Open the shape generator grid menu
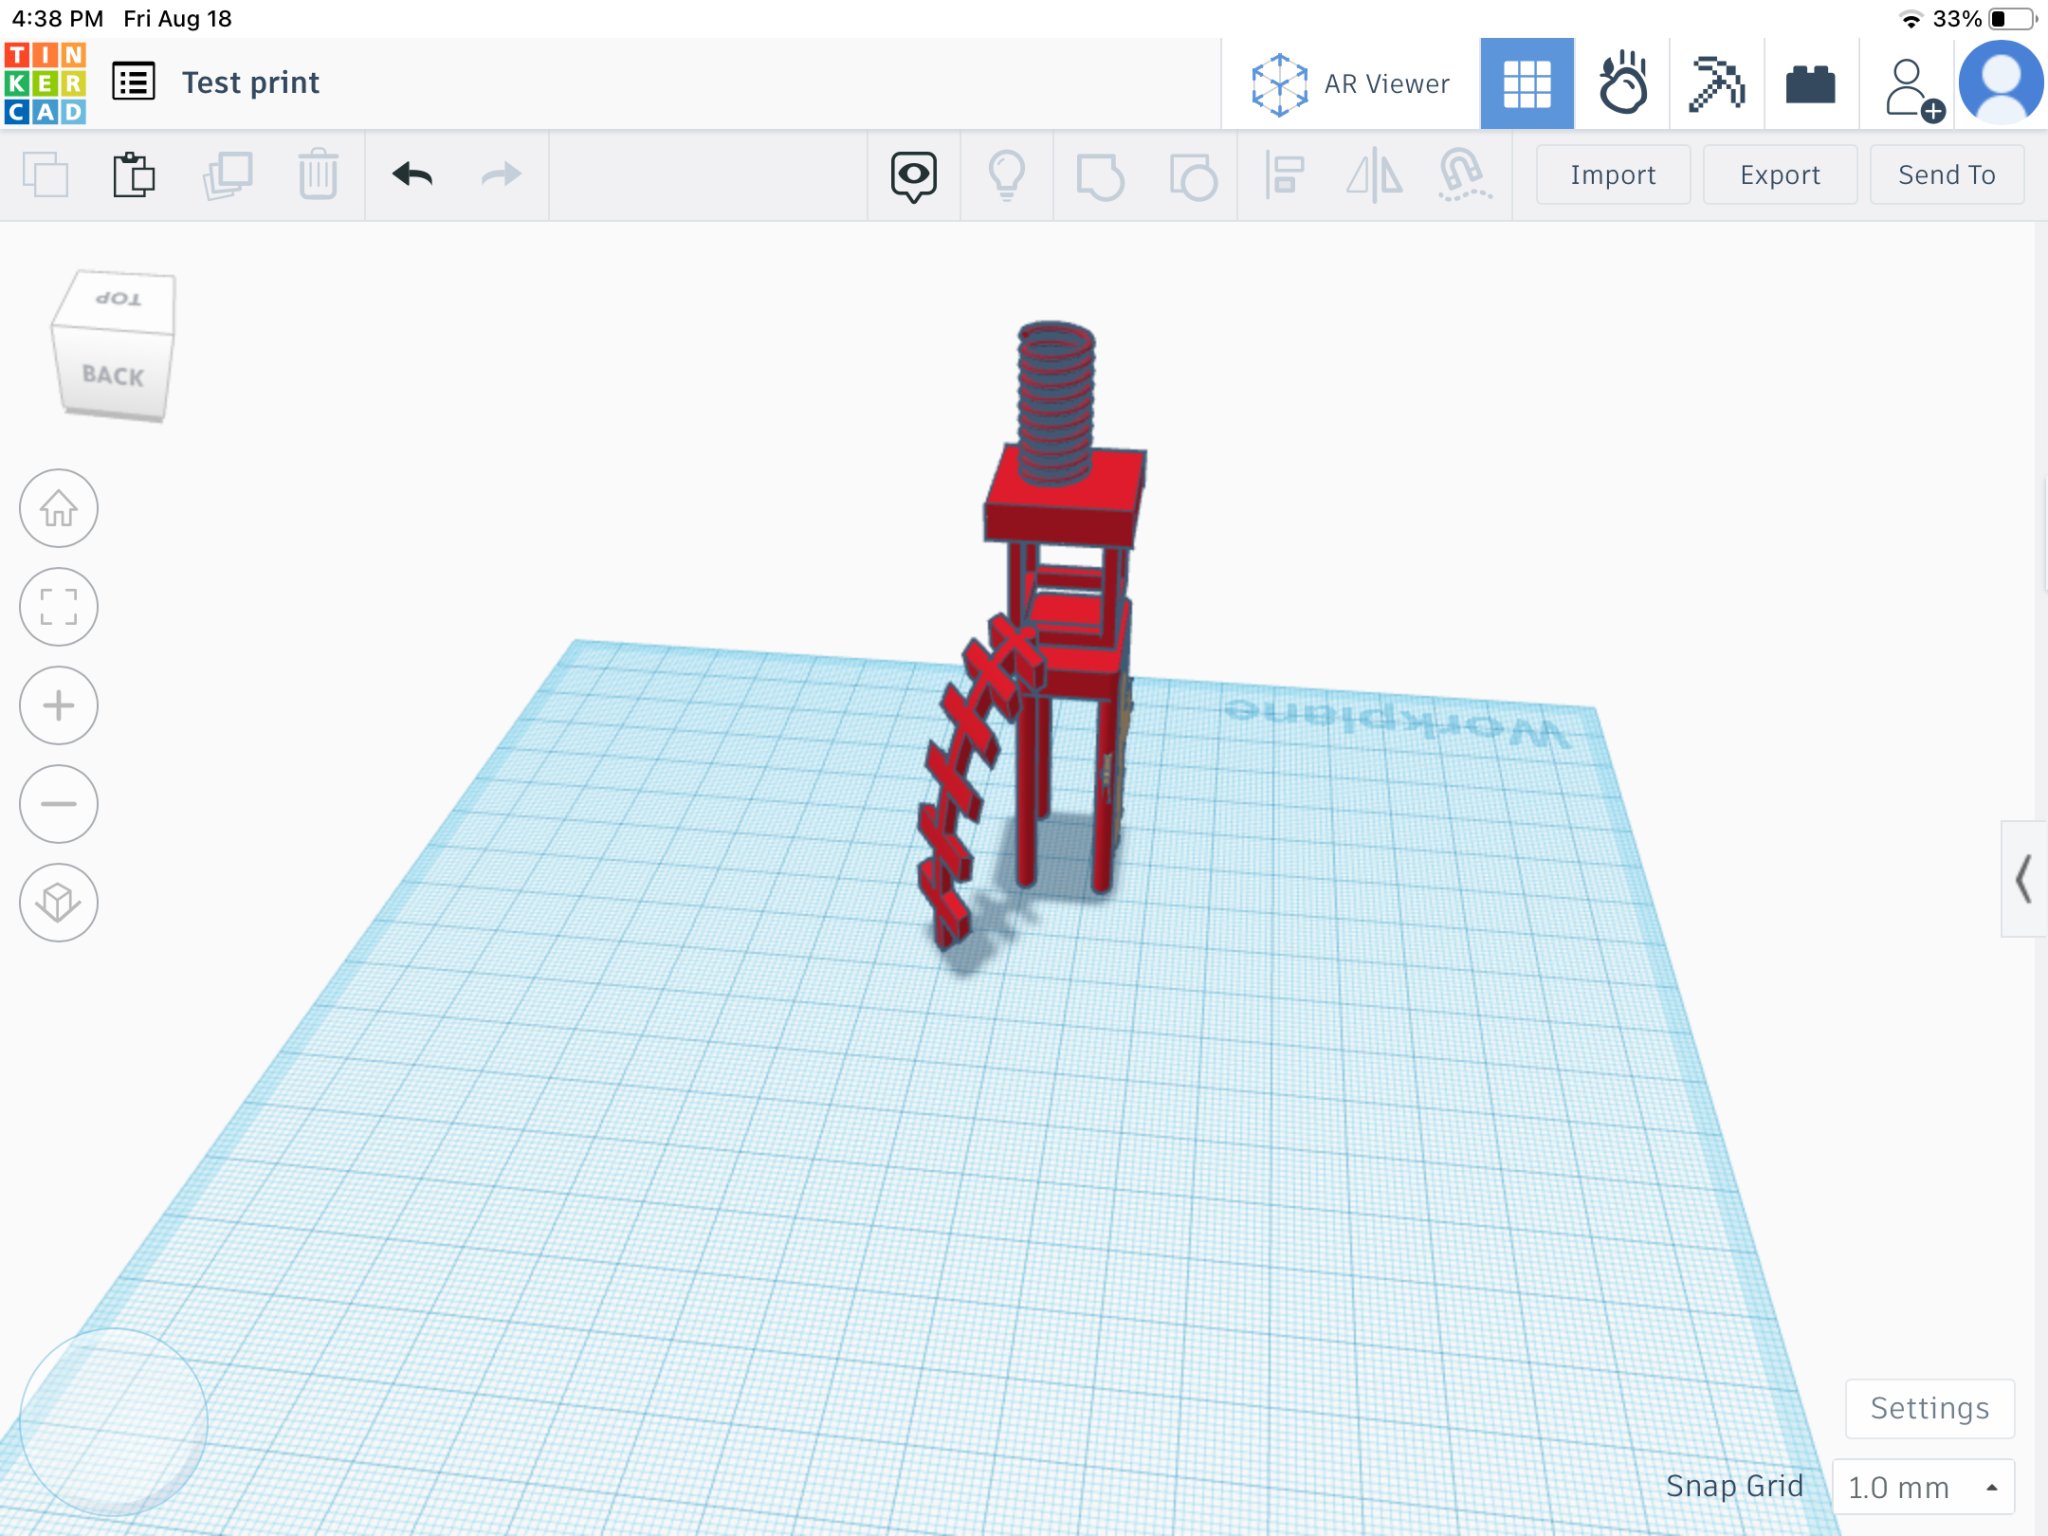This screenshot has width=2048, height=1536. [1527, 83]
